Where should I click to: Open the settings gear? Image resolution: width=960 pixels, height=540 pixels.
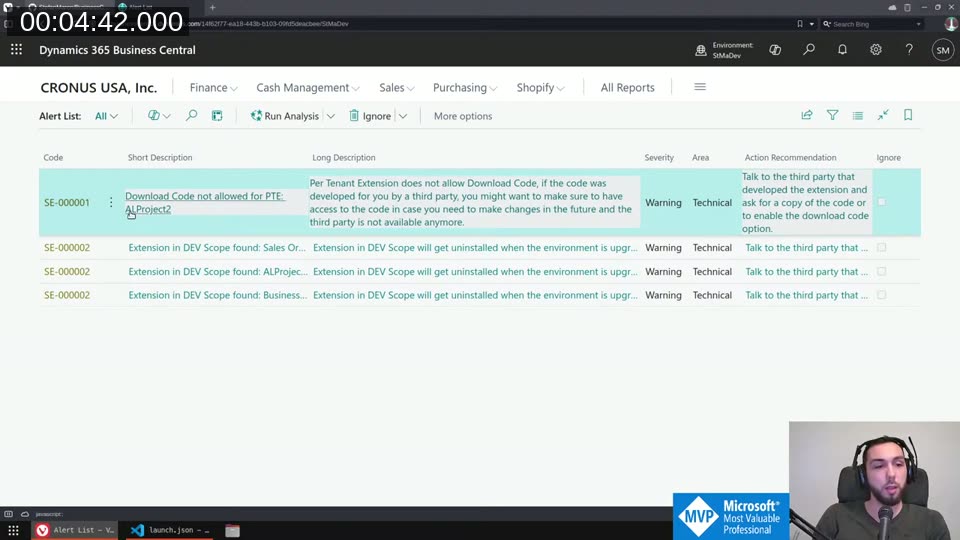[876, 50]
